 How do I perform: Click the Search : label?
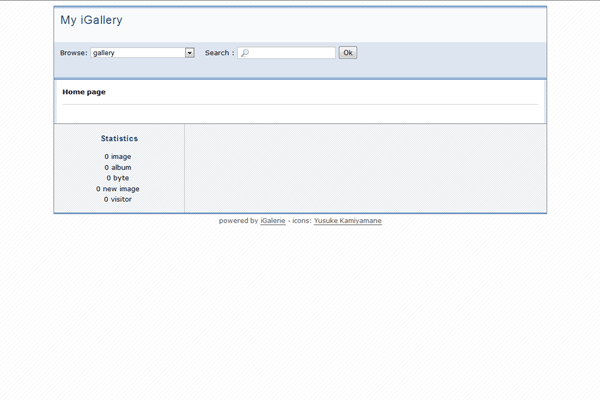219,53
